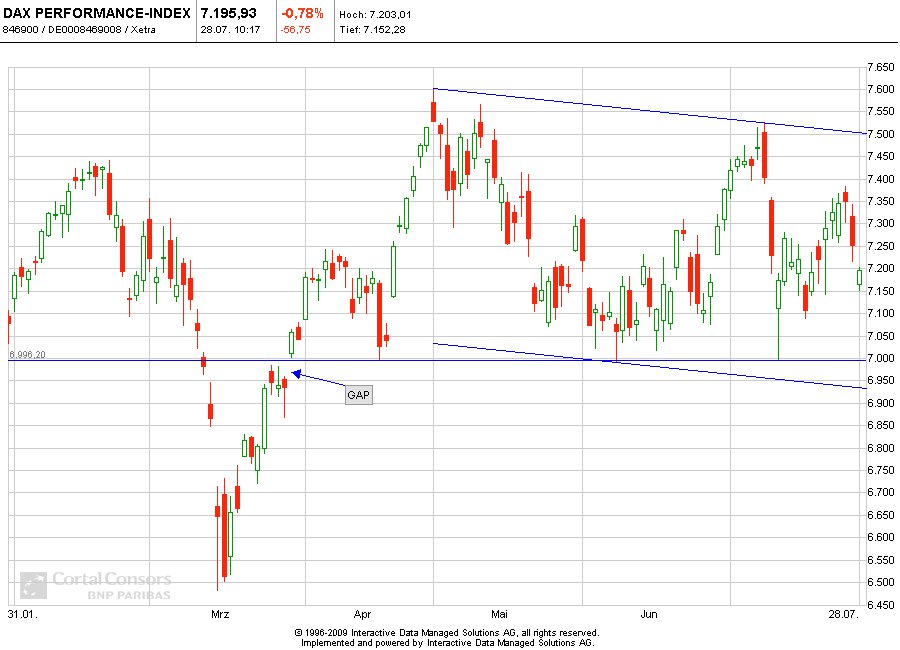Select the GAP label box
Image resolution: width=900 pixels, height=650 pixels.
coord(357,394)
